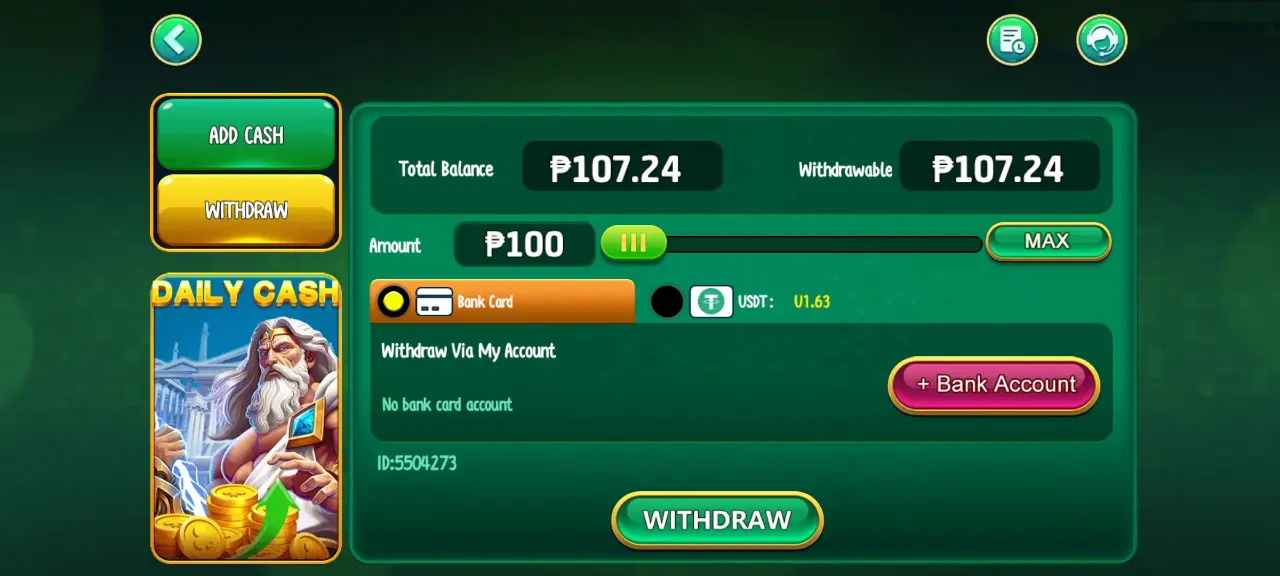Click the bank card icon

tap(434, 301)
